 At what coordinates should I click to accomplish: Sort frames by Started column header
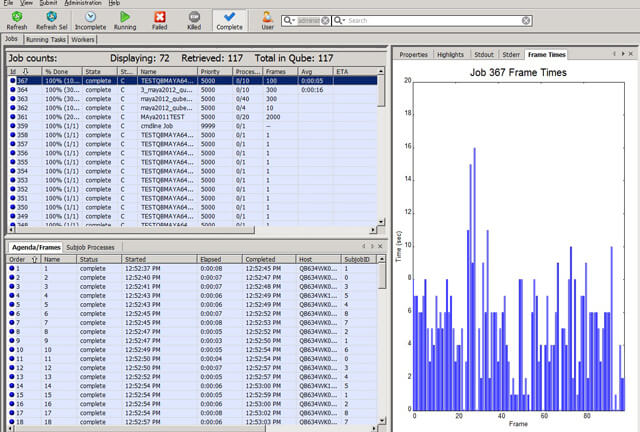tap(159, 259)
